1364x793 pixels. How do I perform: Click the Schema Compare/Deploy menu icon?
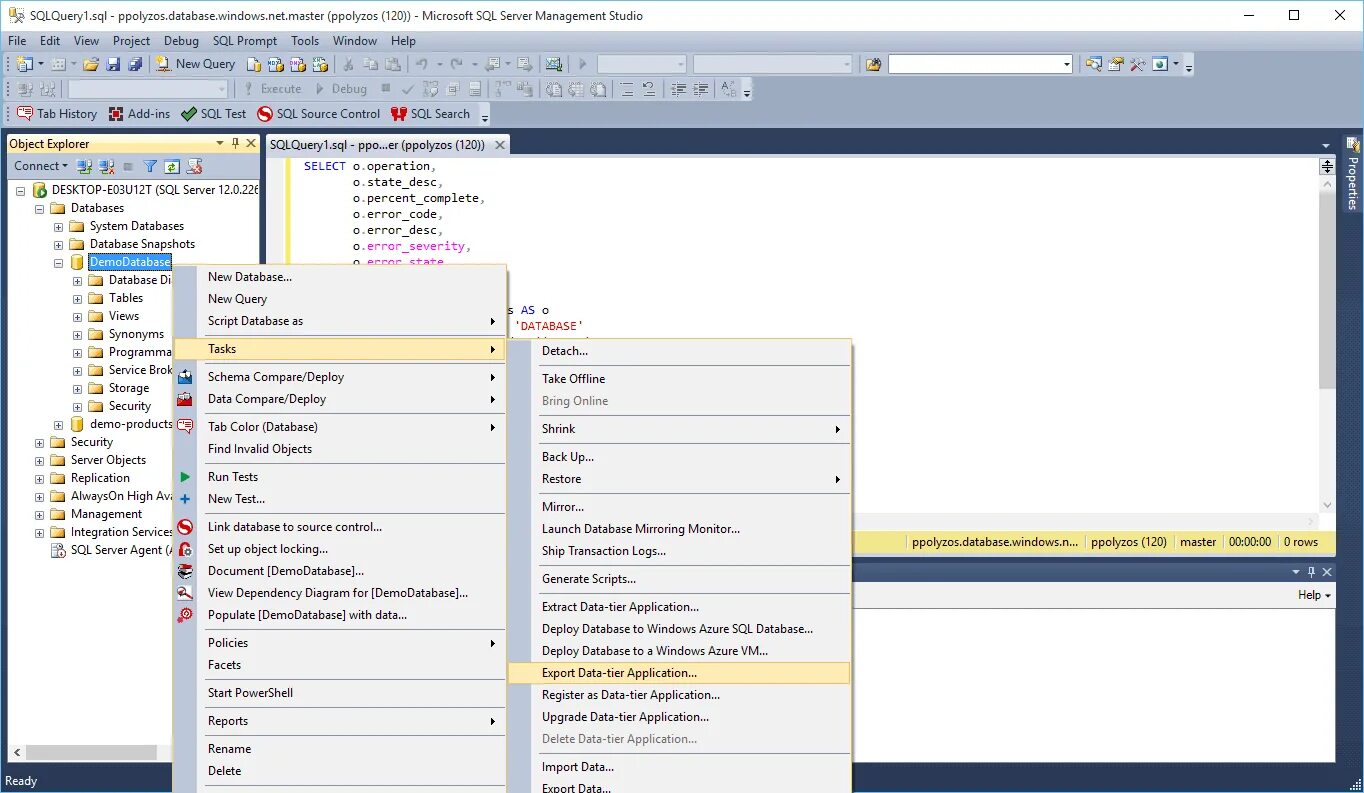click(185, 377)
